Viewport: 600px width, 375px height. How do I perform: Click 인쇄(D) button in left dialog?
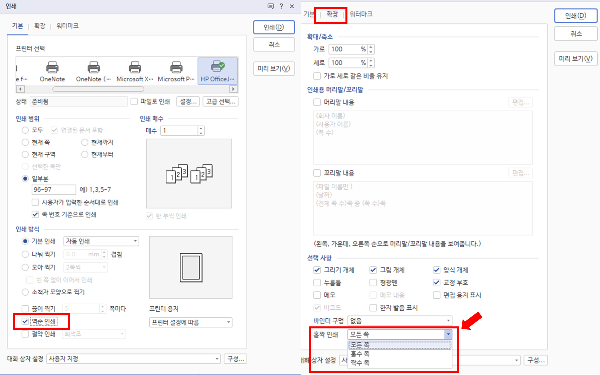point(274,27)
